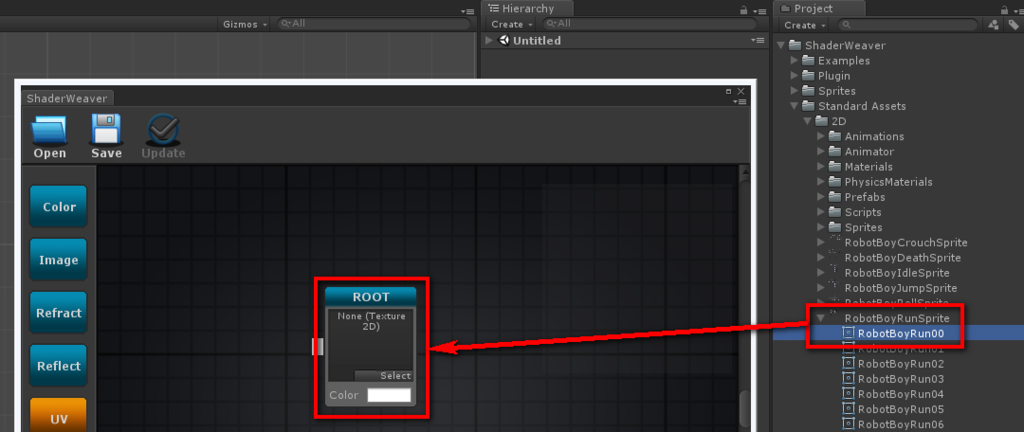1024x432 pixels.
Task: Add a Color node from the sidebar
Action: coord(59,207)
